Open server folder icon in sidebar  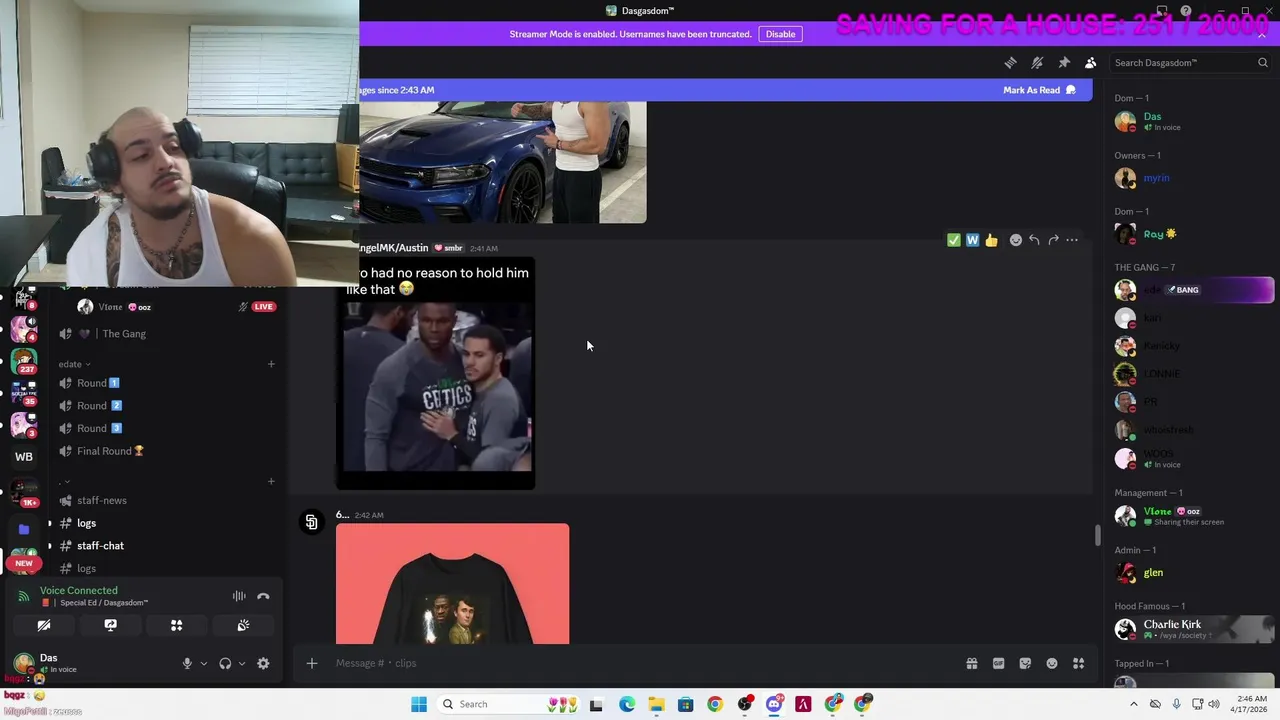[24, 528]
